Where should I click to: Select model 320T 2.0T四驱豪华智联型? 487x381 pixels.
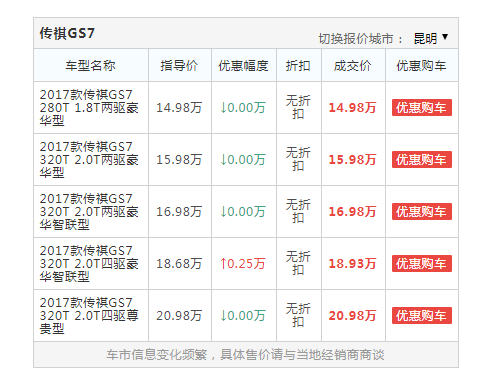(x=89, y=263)
